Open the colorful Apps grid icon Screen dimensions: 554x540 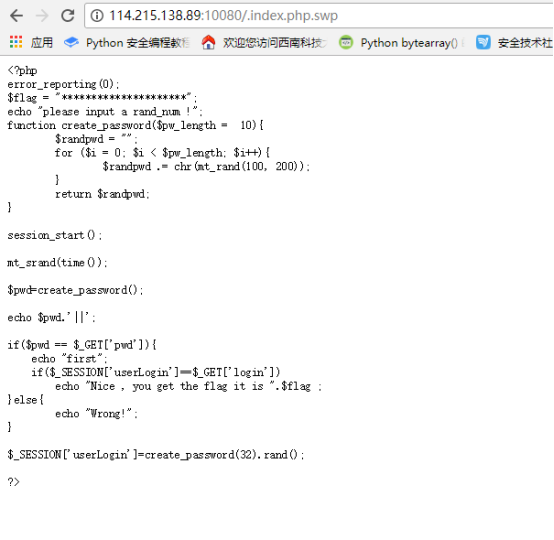click(16, 42)
